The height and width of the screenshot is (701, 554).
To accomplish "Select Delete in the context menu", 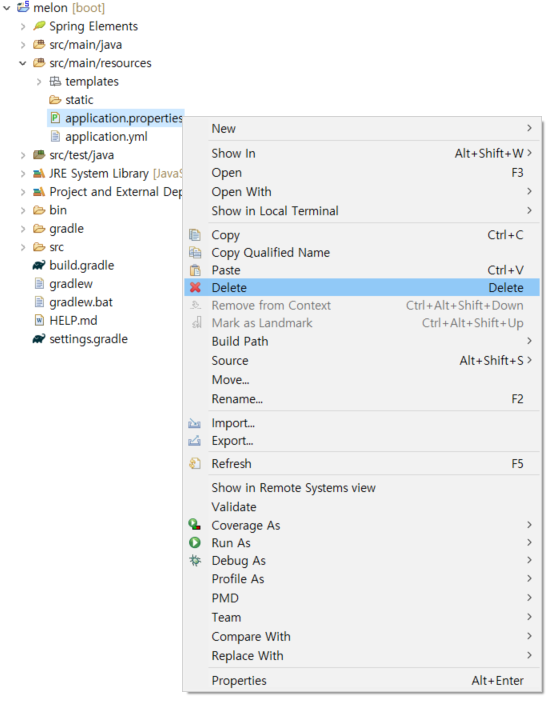I will 362,287.
